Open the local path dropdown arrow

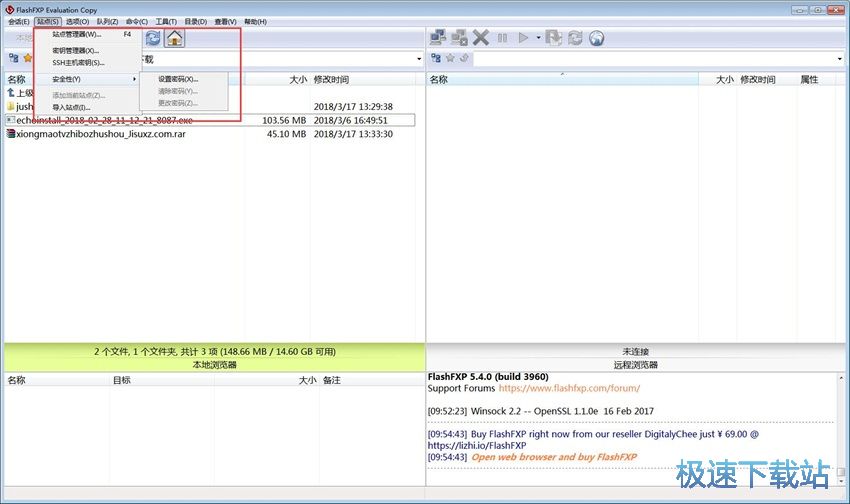(419, 59)
